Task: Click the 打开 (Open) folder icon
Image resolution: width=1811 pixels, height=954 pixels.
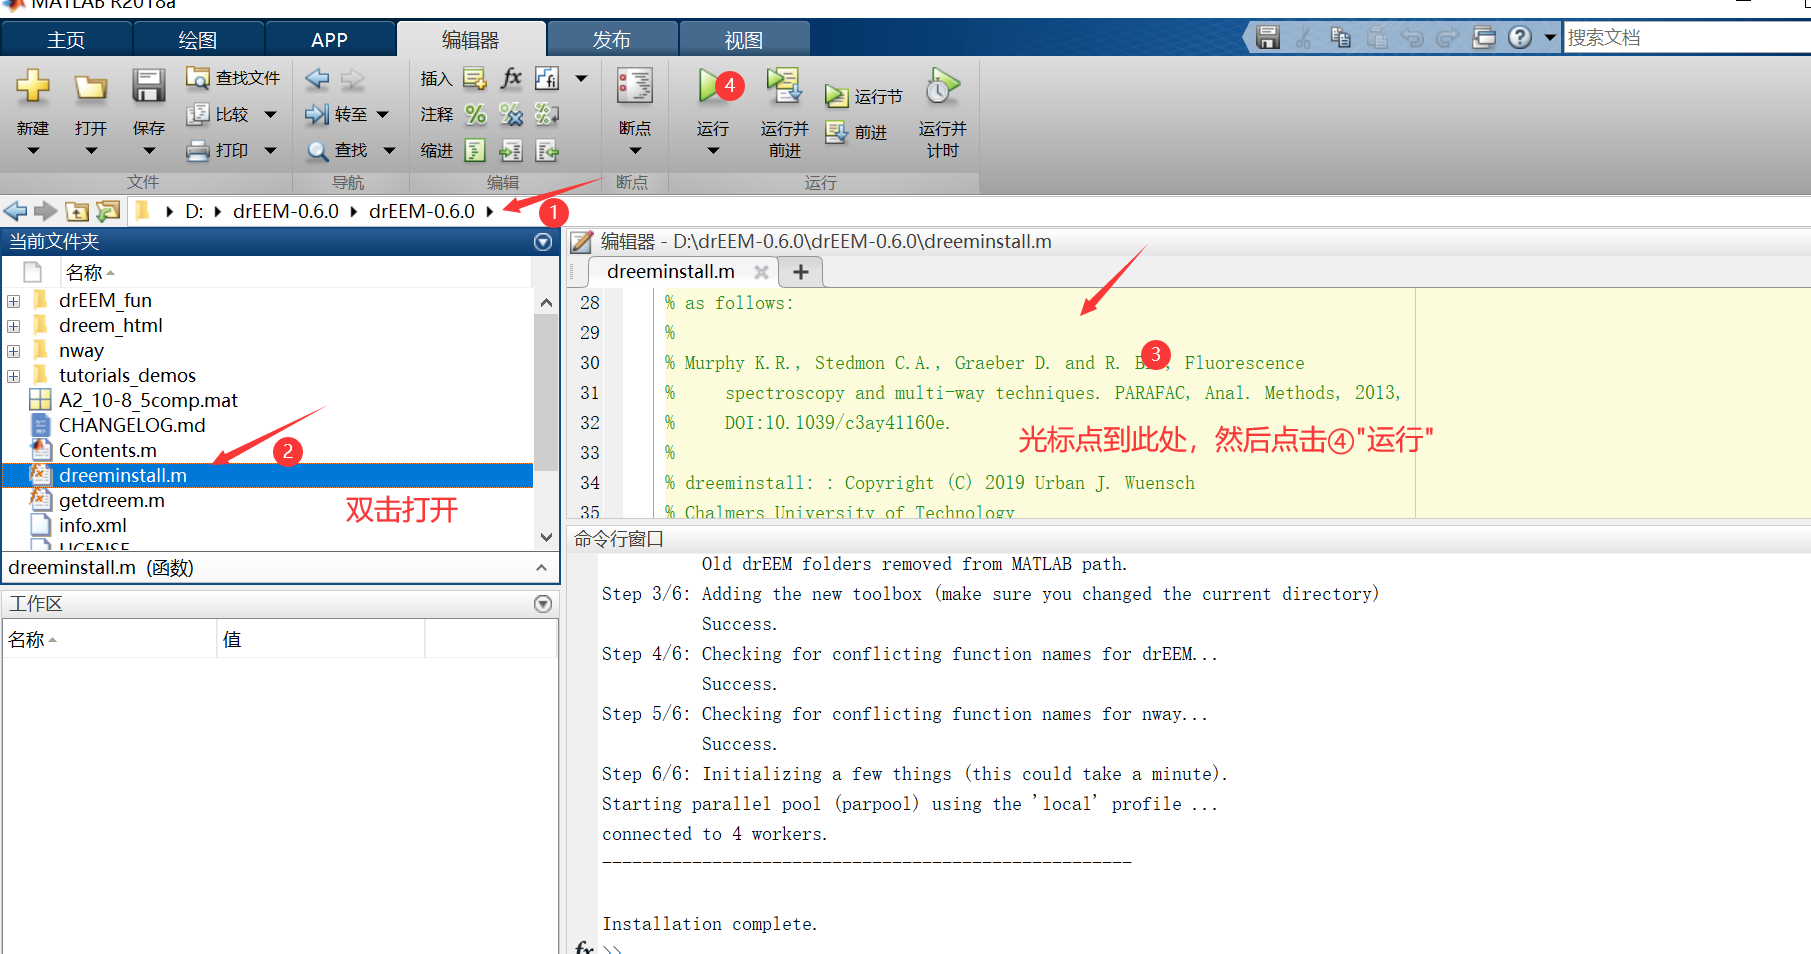Action: click(x=91, y=88)
